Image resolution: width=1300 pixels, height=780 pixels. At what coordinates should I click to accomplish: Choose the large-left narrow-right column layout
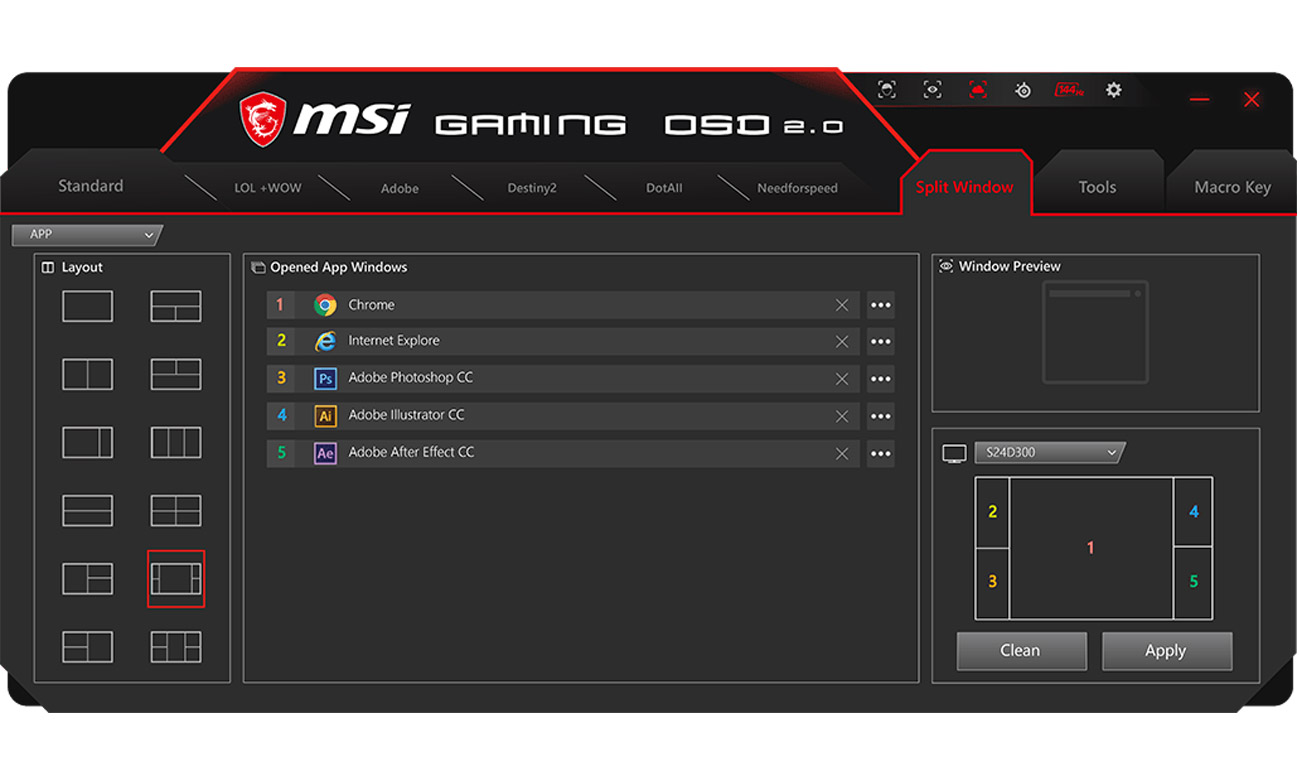87,442
